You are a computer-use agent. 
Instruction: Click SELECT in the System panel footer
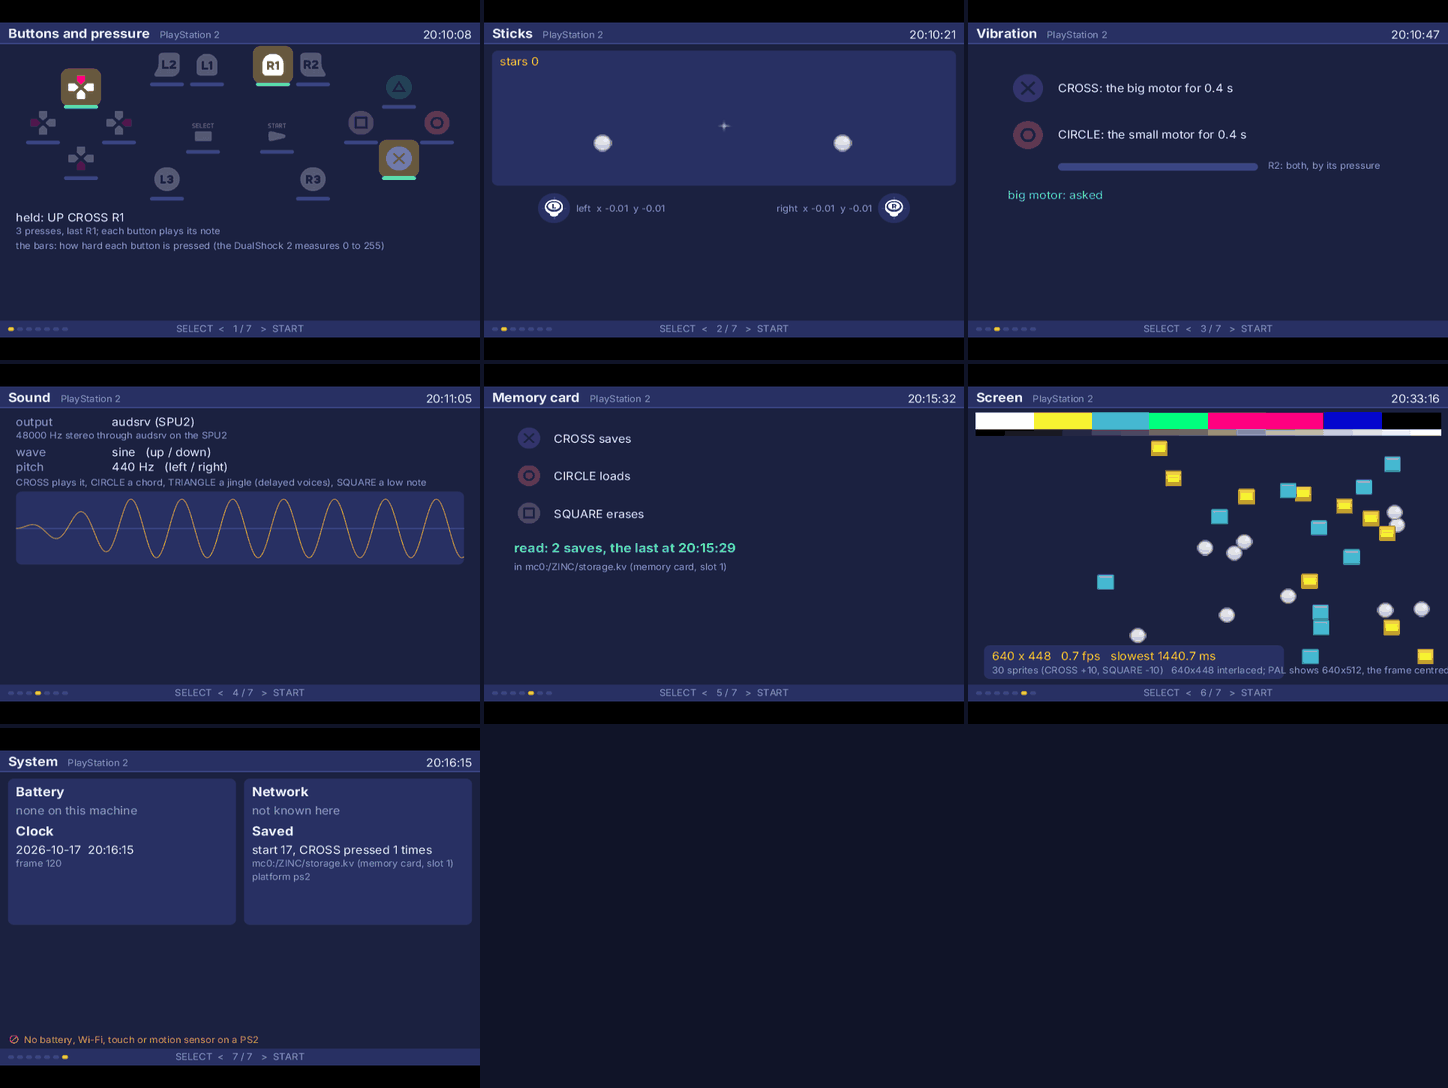[x=193, y=1057]
